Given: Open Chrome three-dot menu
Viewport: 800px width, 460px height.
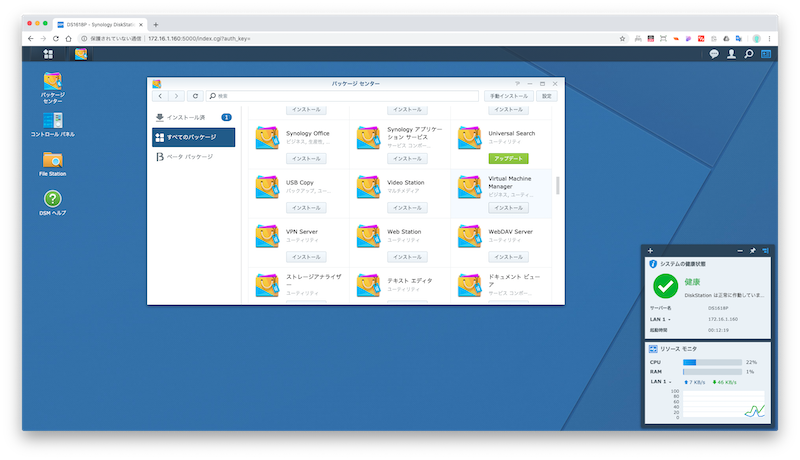Looking at the screenshot, I should pos(769,39).
